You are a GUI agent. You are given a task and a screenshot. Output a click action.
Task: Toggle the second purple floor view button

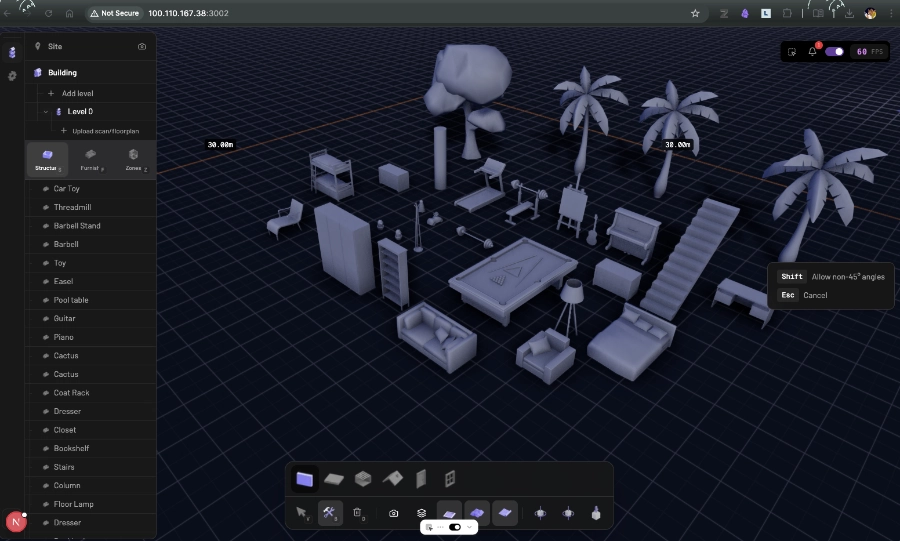477,513
